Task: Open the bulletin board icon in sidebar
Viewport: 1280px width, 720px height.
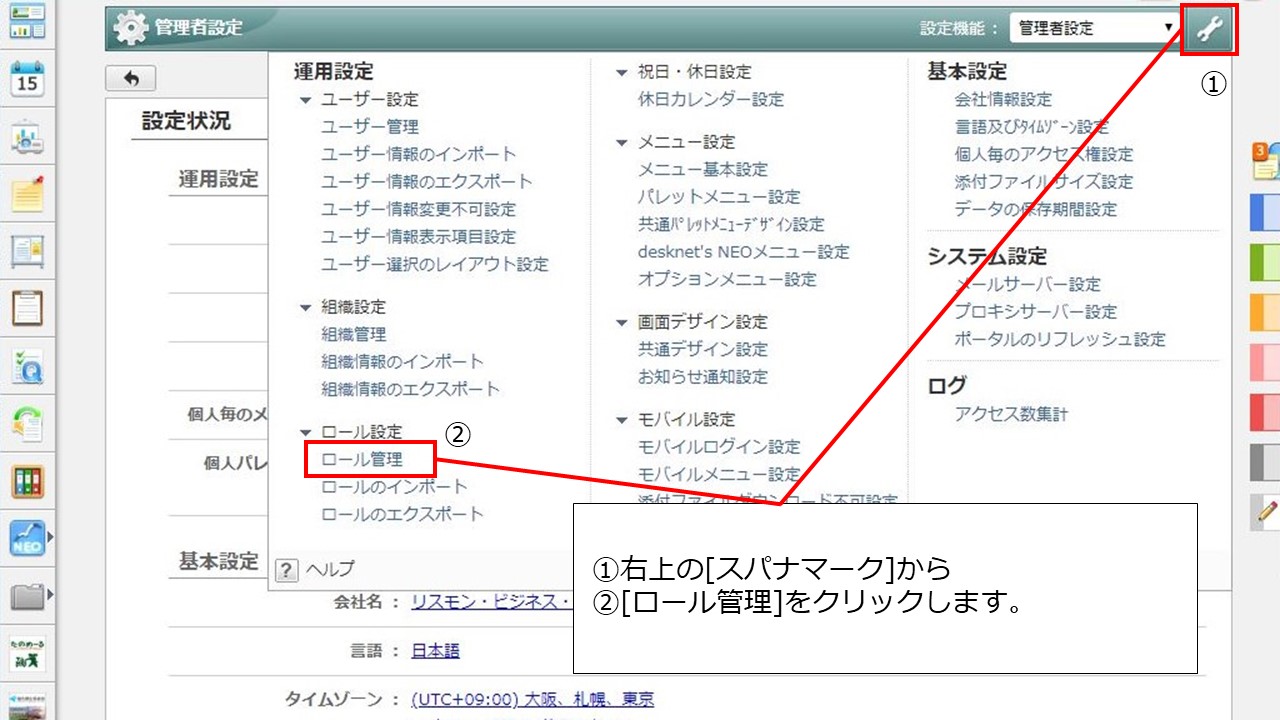Action: tap(27, 251)
